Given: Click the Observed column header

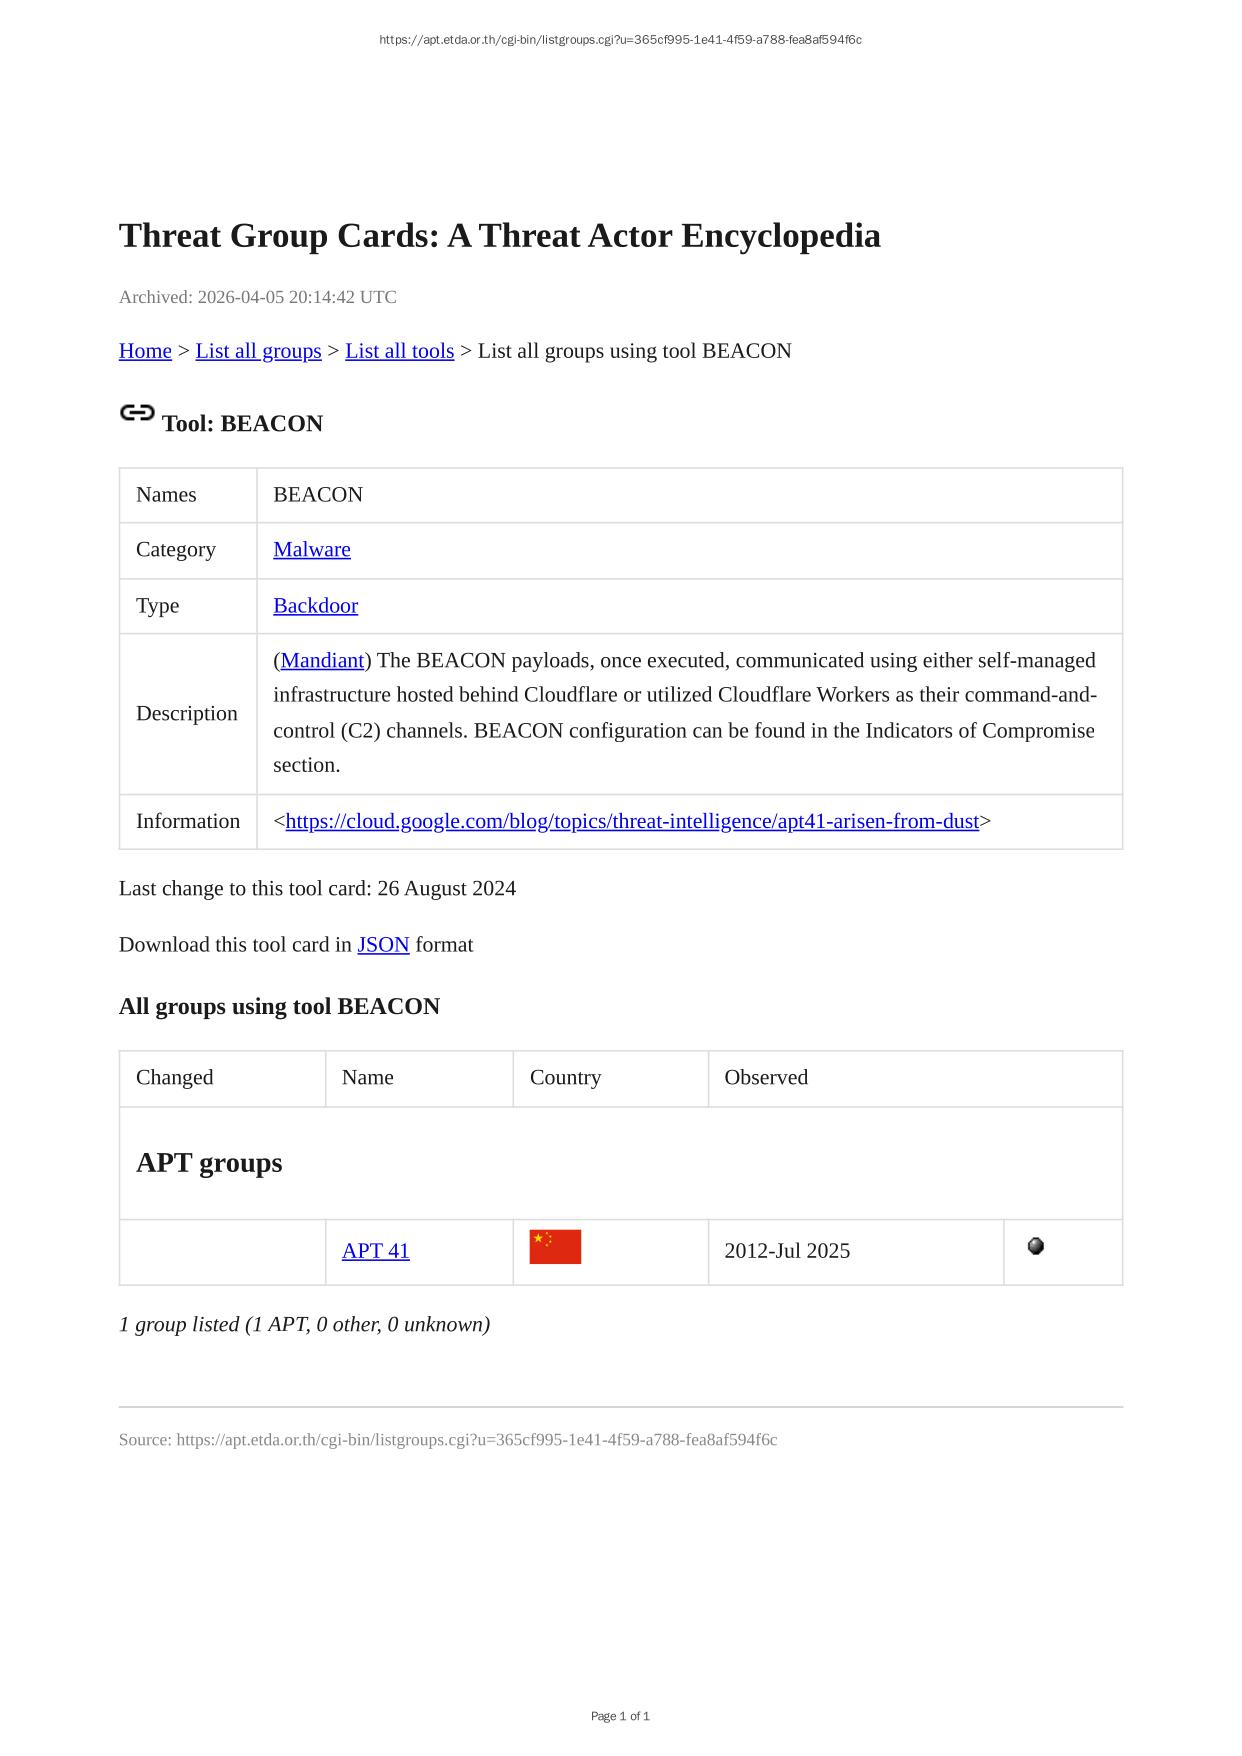Looking at the screenshot, I should coord(765,1077).
